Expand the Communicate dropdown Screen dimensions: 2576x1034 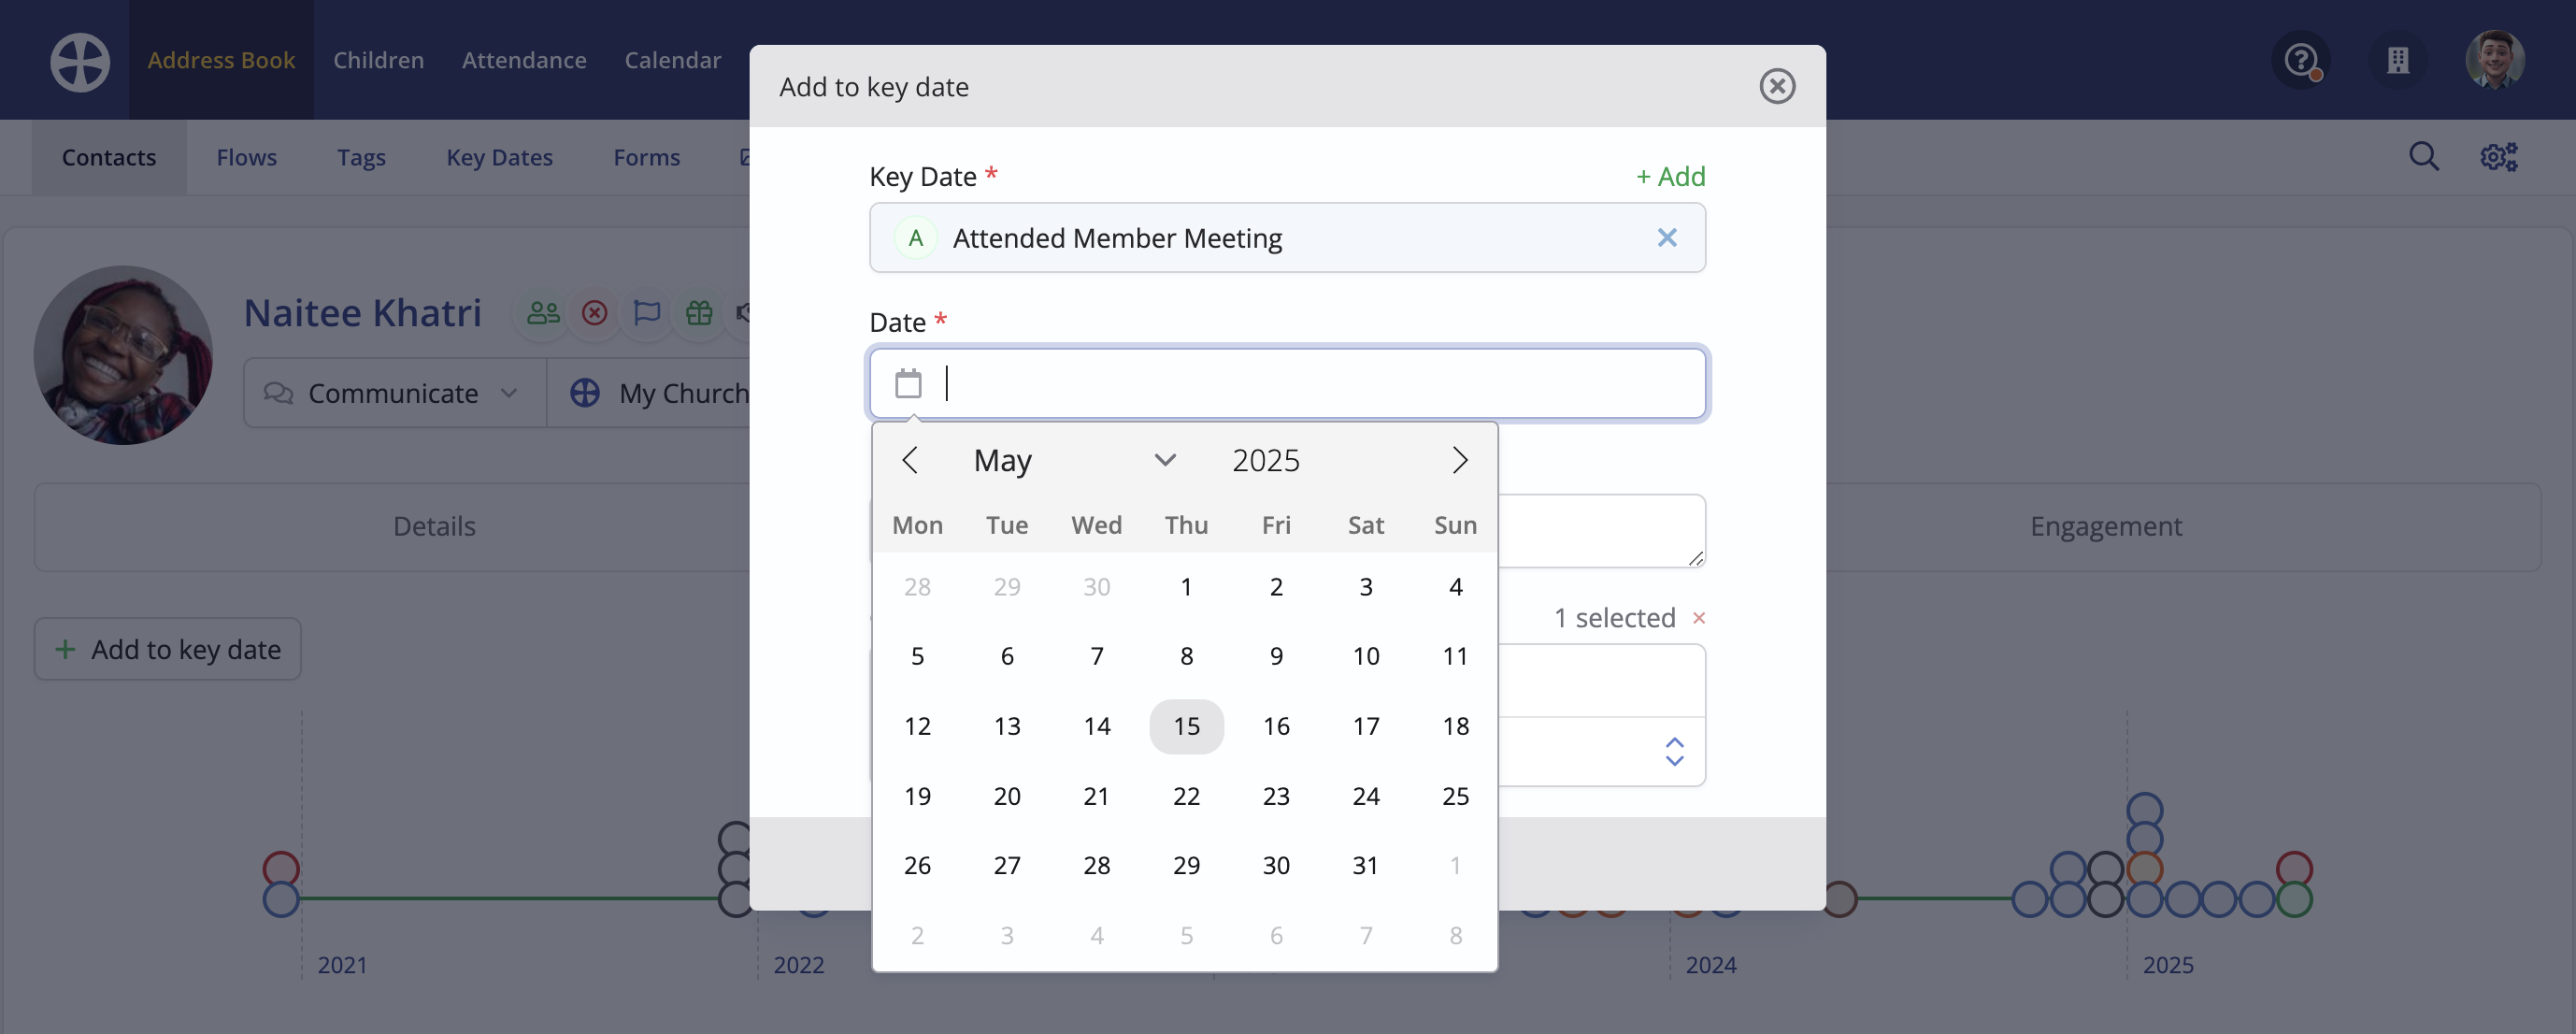[394, 393]
